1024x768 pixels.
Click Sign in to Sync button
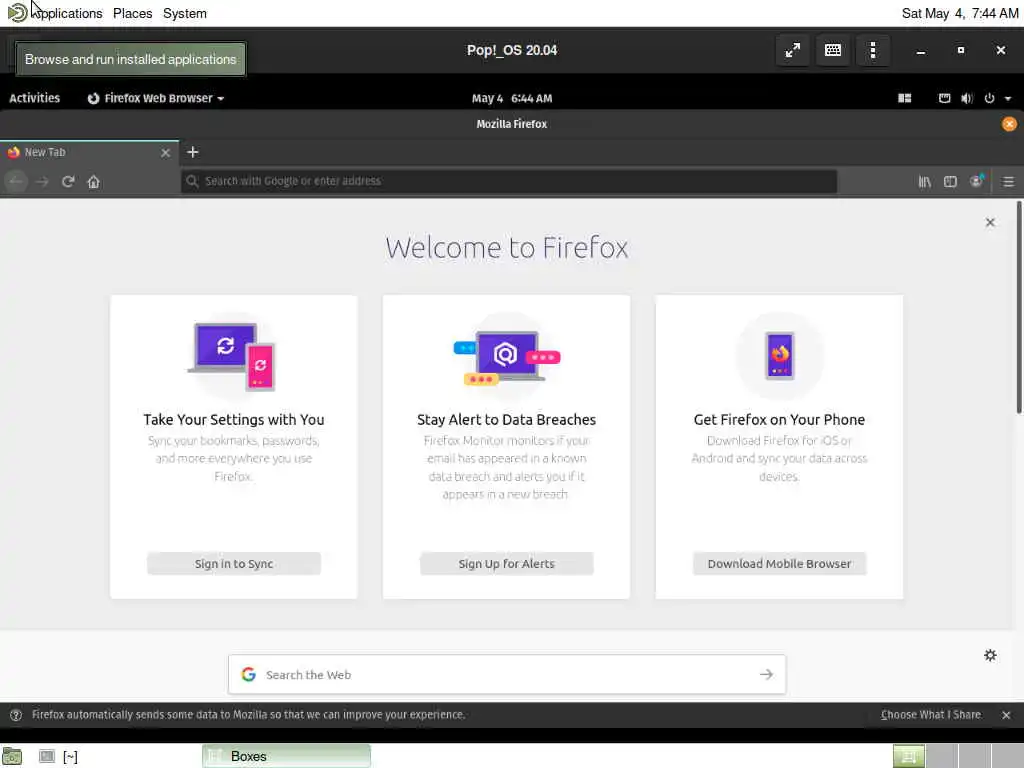(234, 564)
